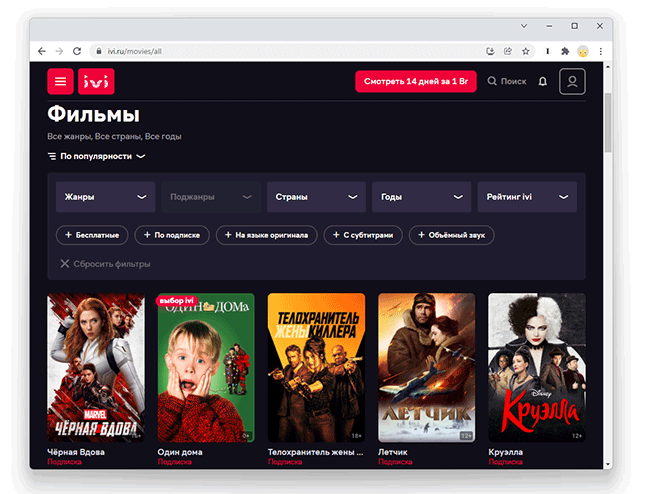Open the tab search chevron

point(524,26)
